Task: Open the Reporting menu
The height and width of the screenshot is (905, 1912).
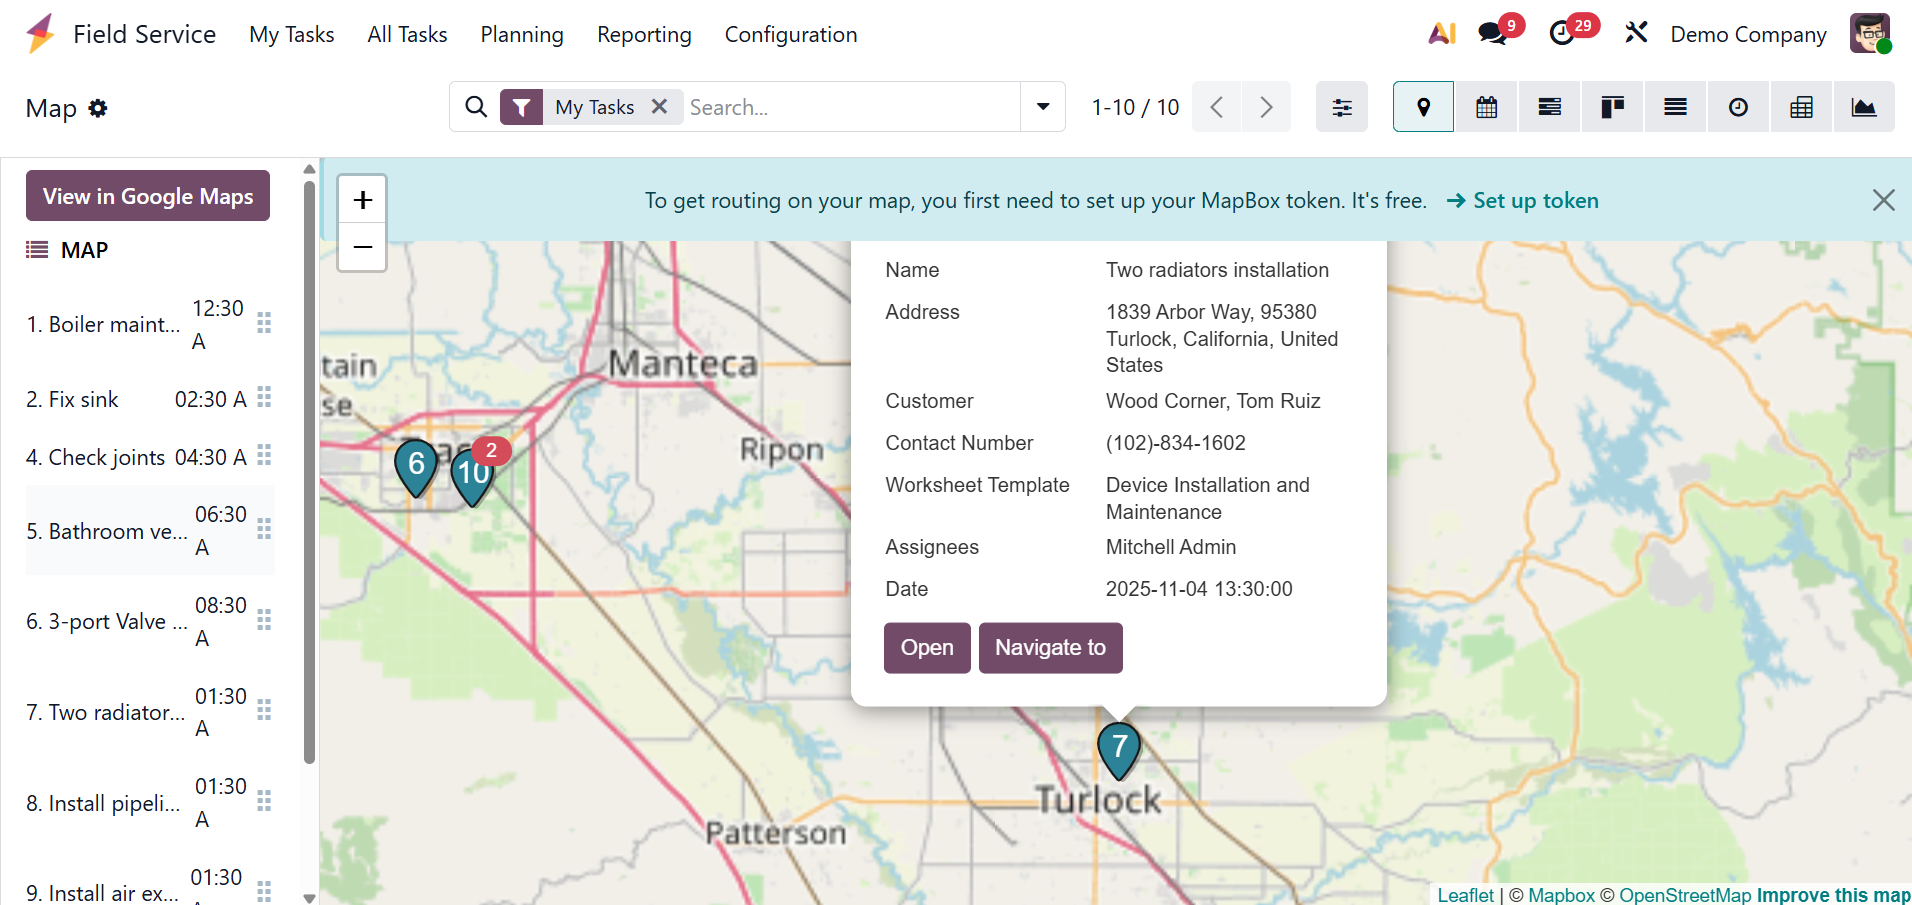Action: pyautogui.click(x=644, y=34)
